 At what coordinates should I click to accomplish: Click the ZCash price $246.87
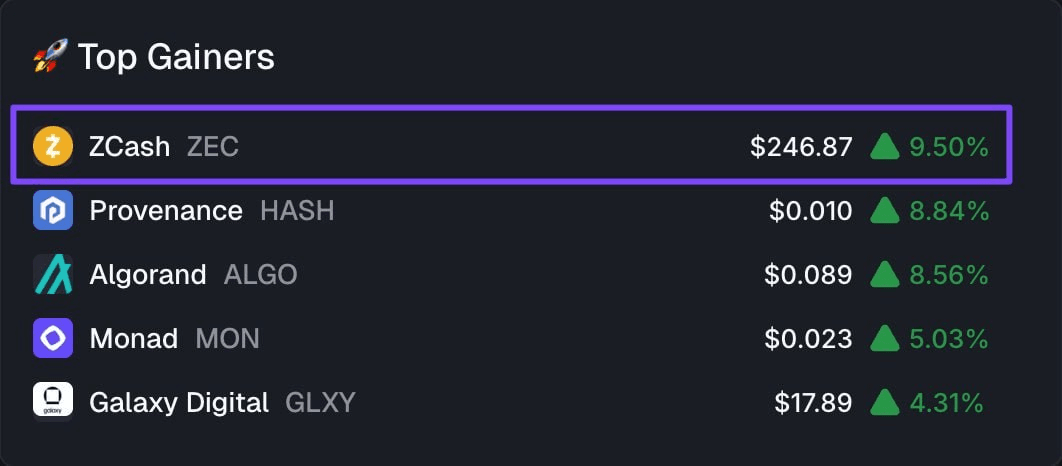[801, 148]
